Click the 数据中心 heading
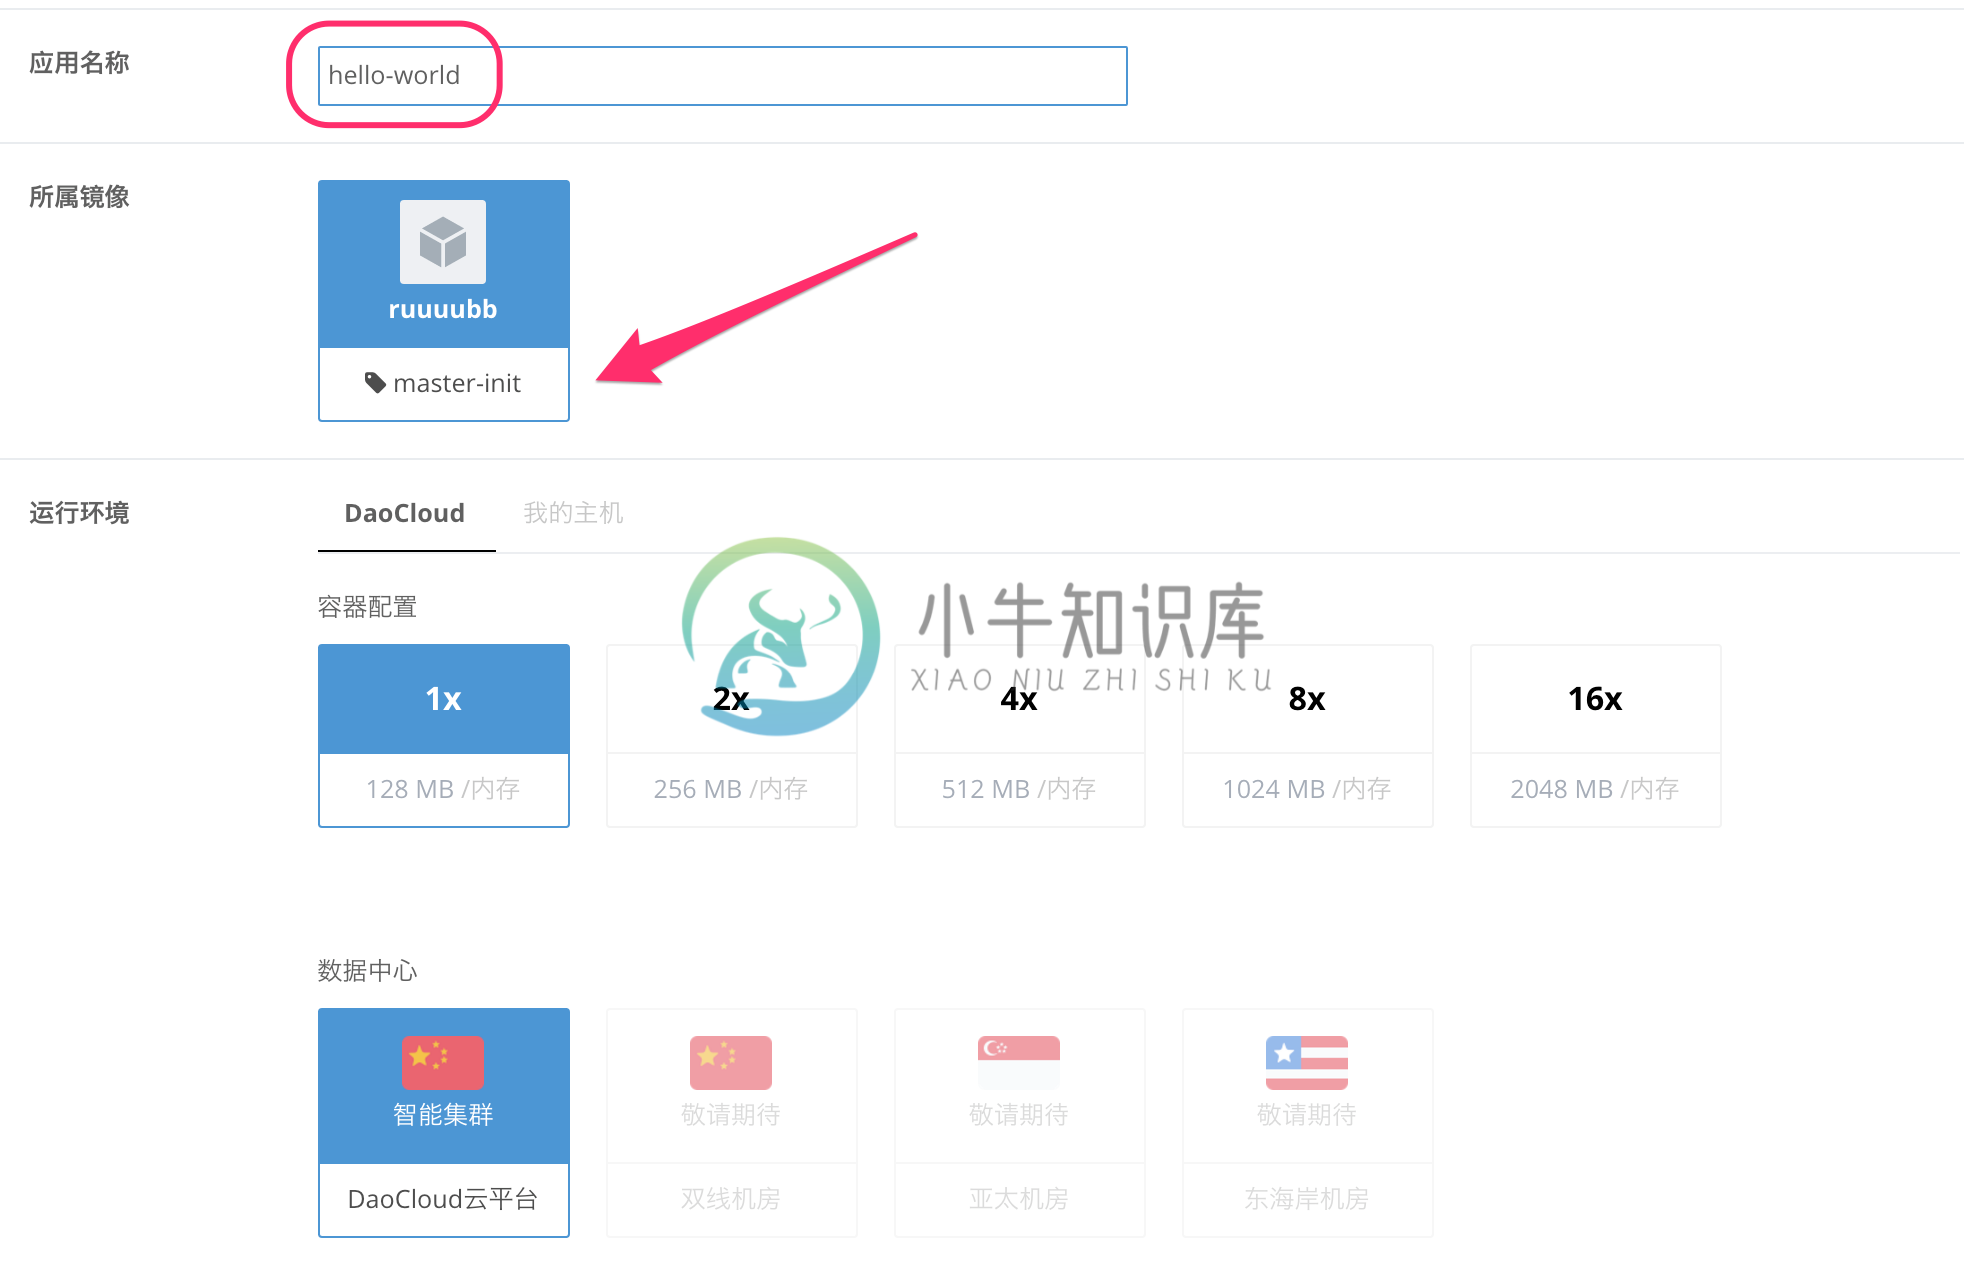Screen dimensions: 1964x1270 (367, 971)
